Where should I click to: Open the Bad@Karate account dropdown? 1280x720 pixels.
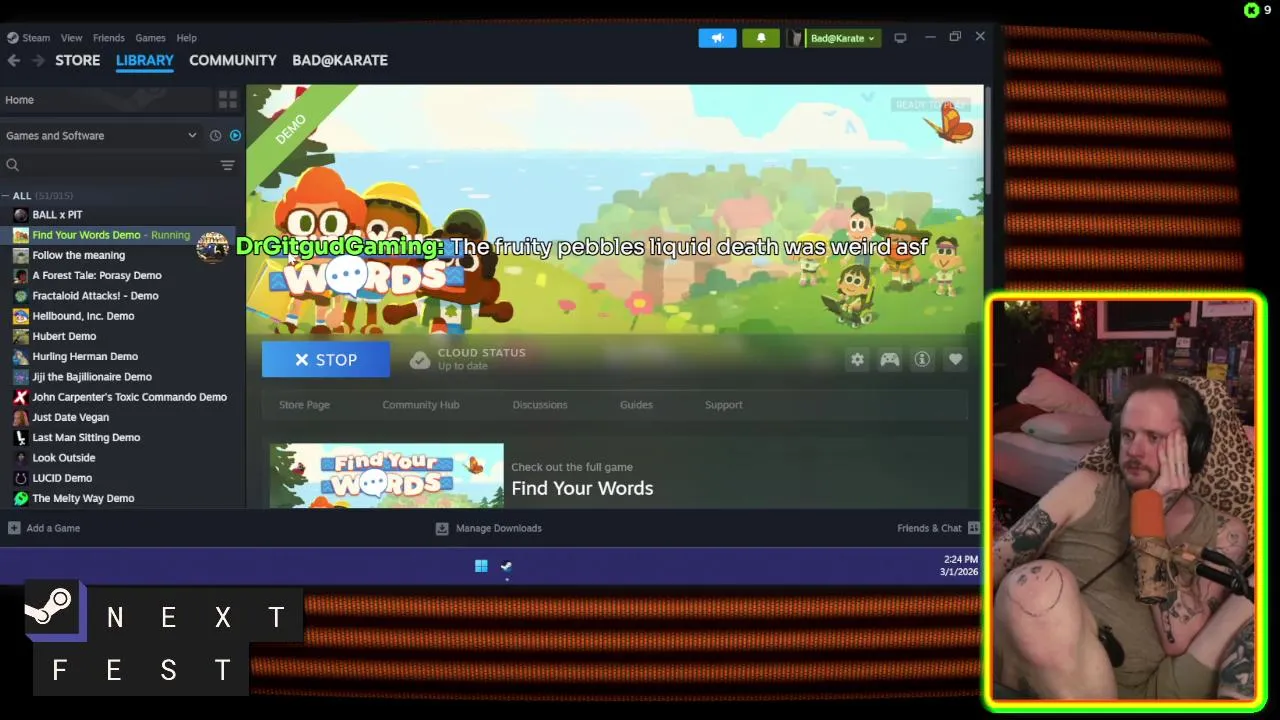coord(842,38)
